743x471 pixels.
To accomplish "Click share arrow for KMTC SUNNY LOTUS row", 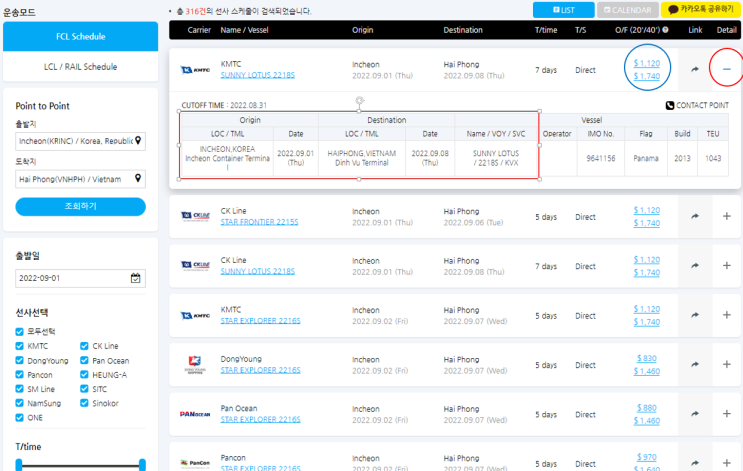I will [695, 69].
